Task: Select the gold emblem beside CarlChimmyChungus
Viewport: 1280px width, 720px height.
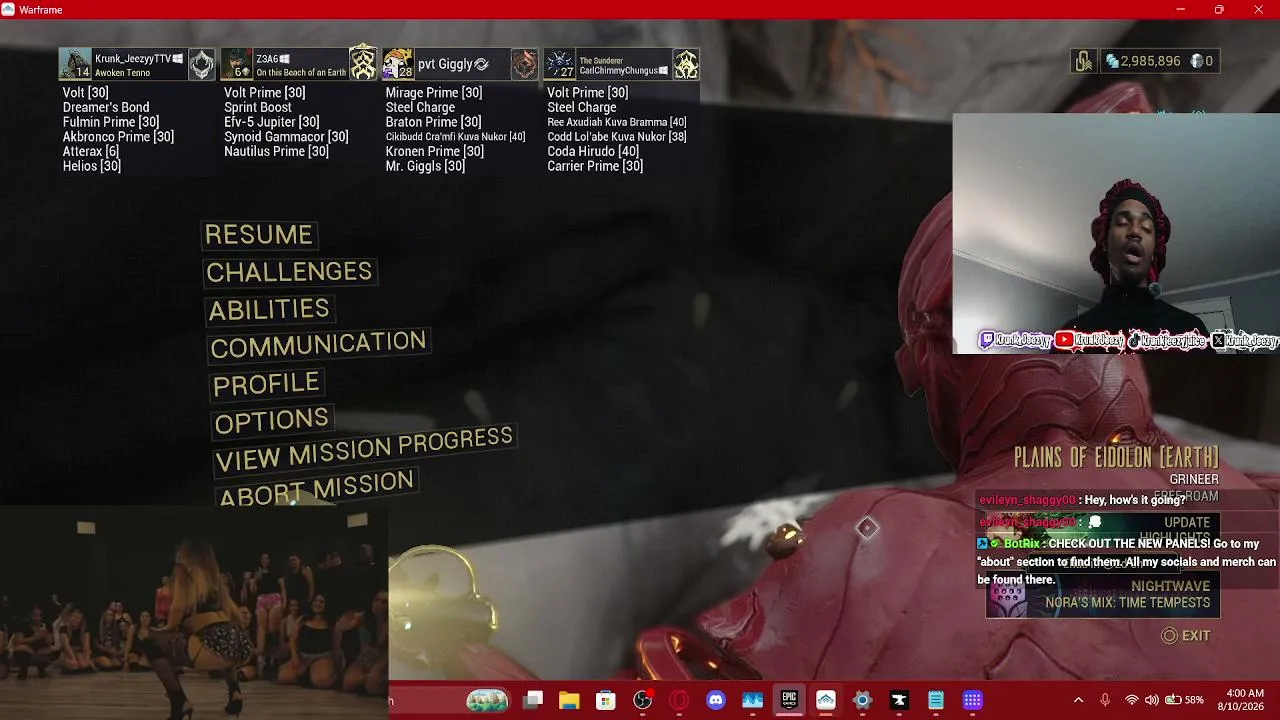Action: [686, 64]
